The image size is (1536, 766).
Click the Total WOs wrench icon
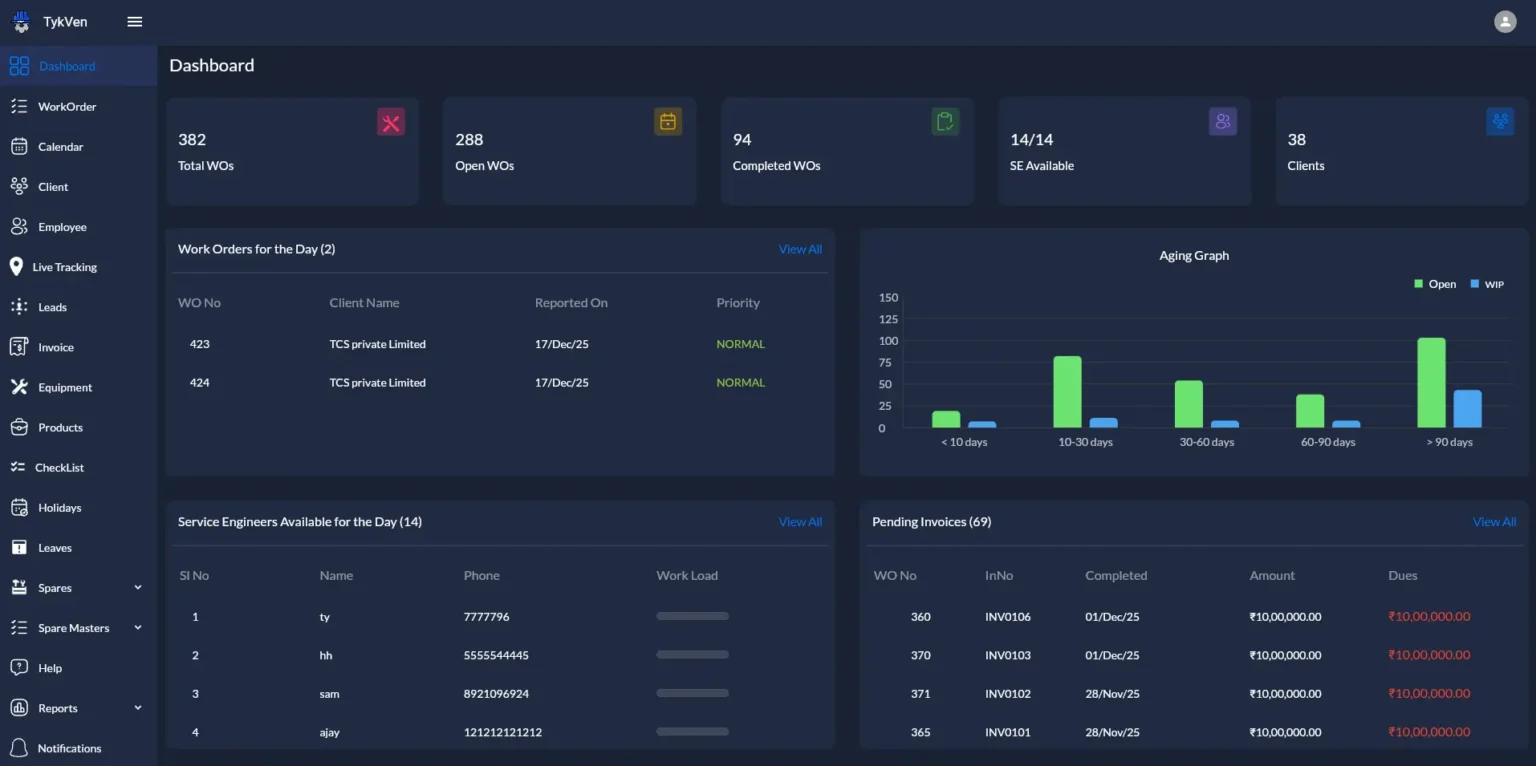pyautogui.click(x=391, y=122)
